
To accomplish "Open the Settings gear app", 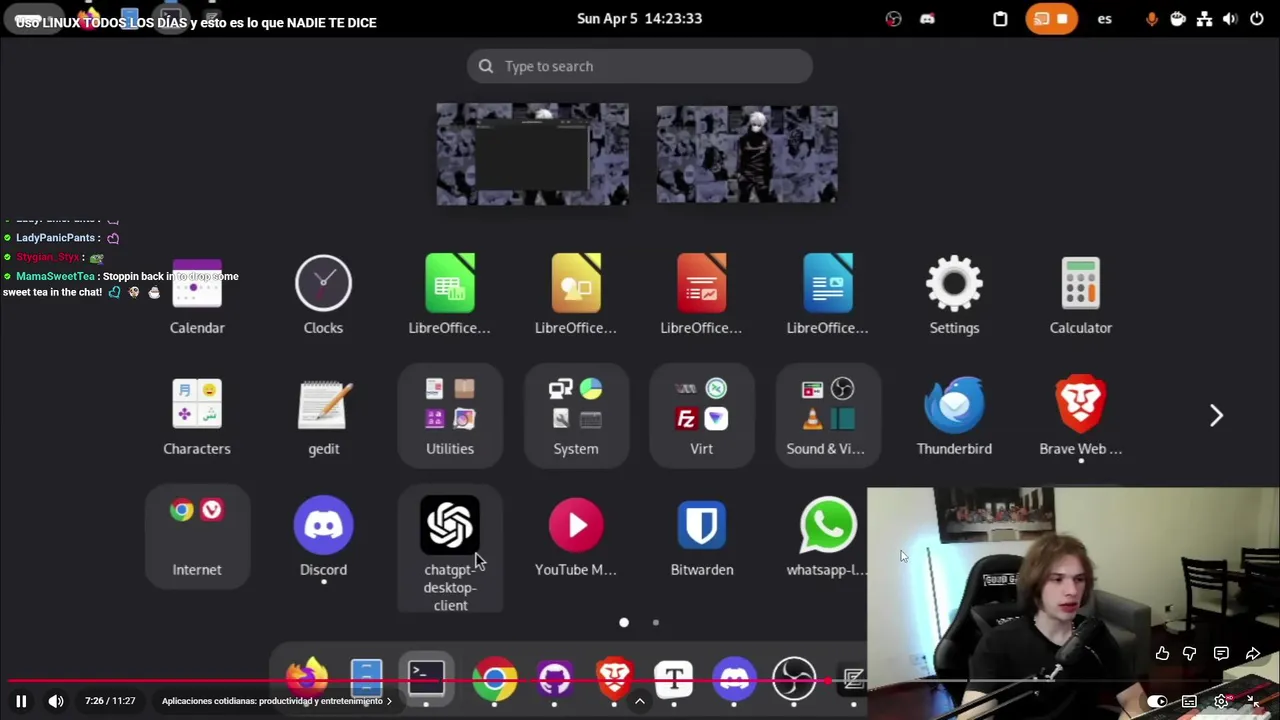I will pos(954,295).
